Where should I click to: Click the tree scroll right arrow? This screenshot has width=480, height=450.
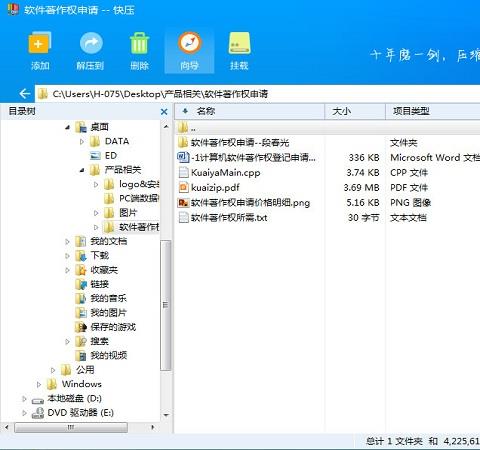tap(153, 427)
